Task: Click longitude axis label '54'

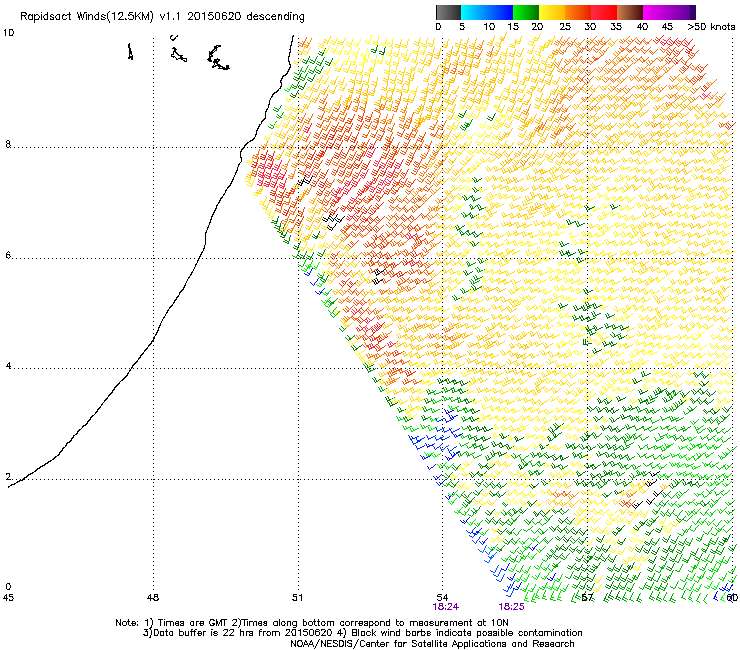Action: pos(442,598)
